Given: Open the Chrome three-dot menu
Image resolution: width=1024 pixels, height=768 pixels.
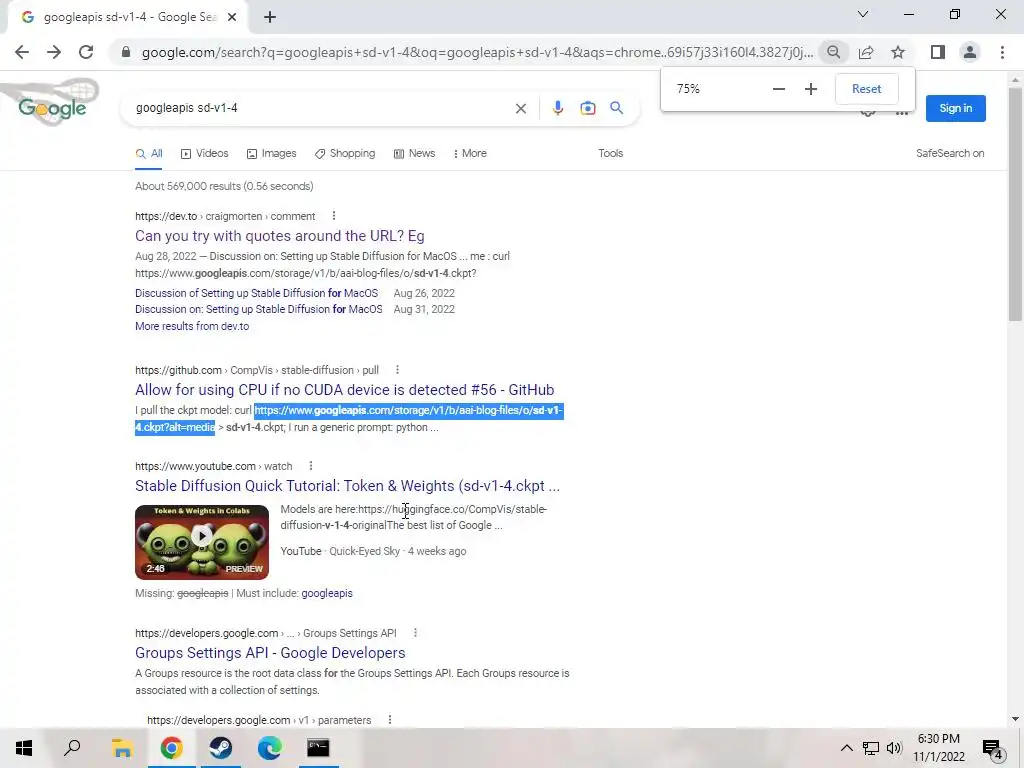Looking at the screenshot, I should 1002,52.
